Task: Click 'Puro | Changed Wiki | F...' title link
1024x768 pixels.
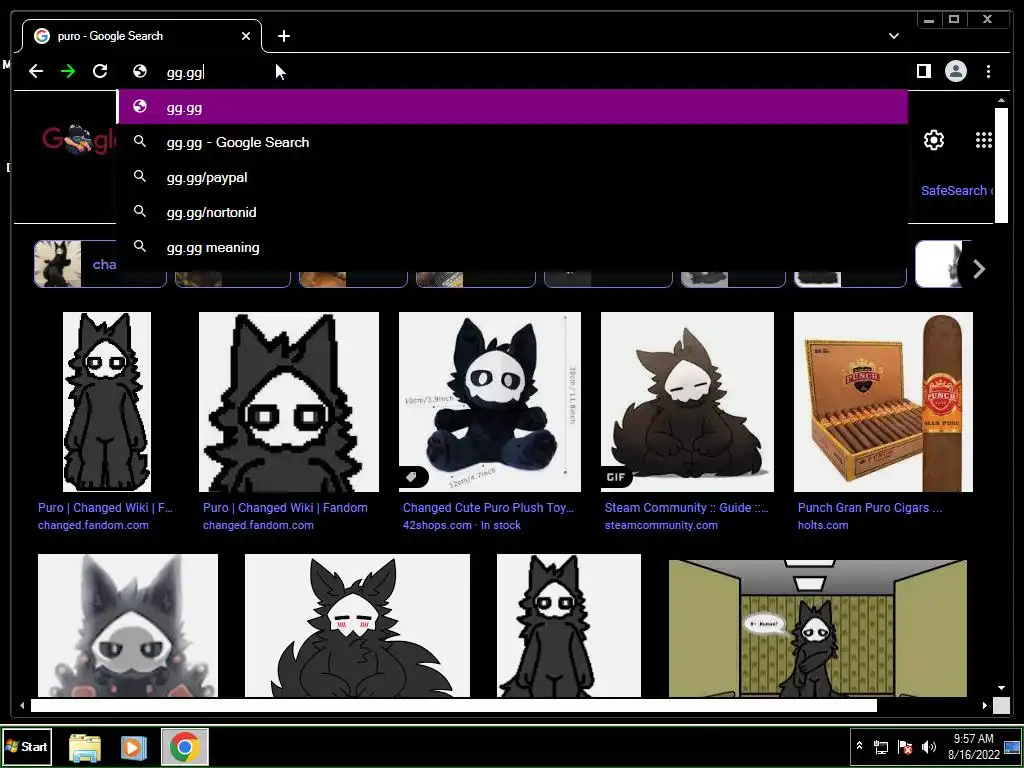Action: 105,507
